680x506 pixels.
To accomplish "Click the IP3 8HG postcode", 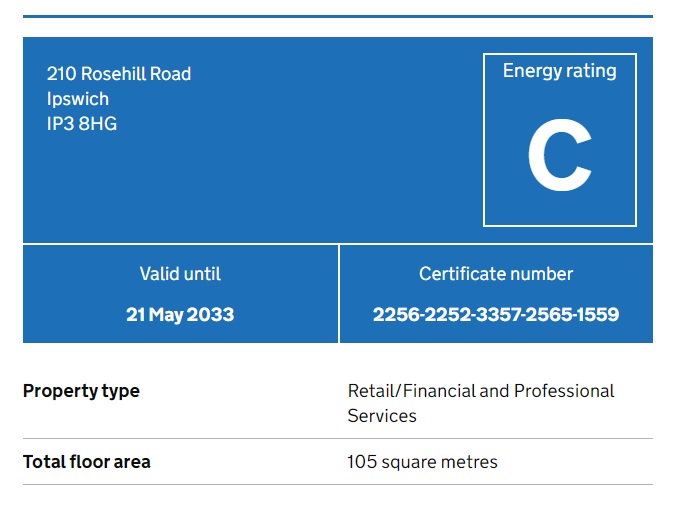I will [x=82, y=124].
